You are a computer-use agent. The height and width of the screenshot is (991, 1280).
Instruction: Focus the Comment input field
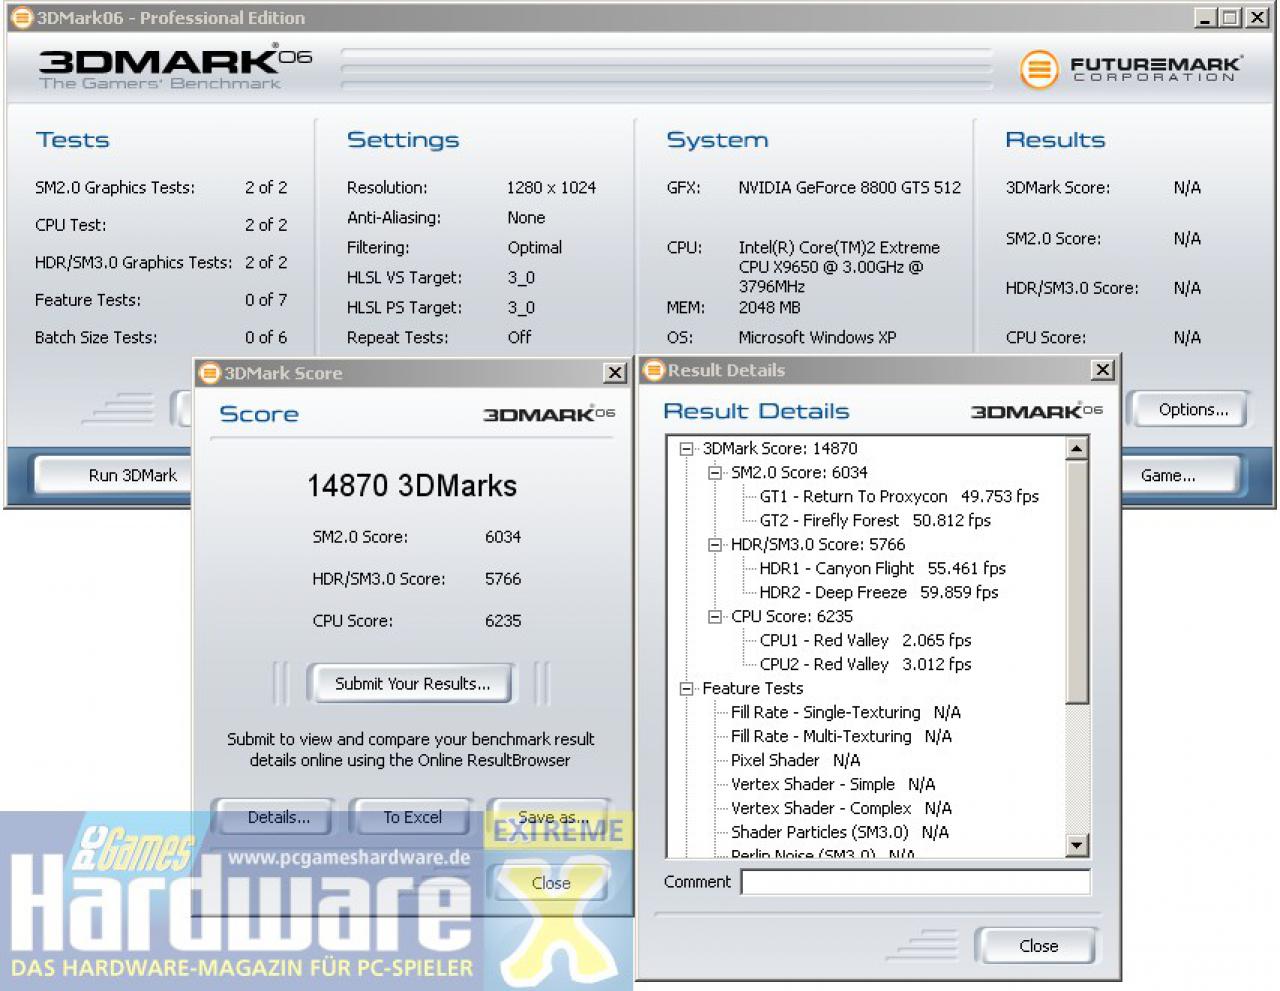click(915, 882)
